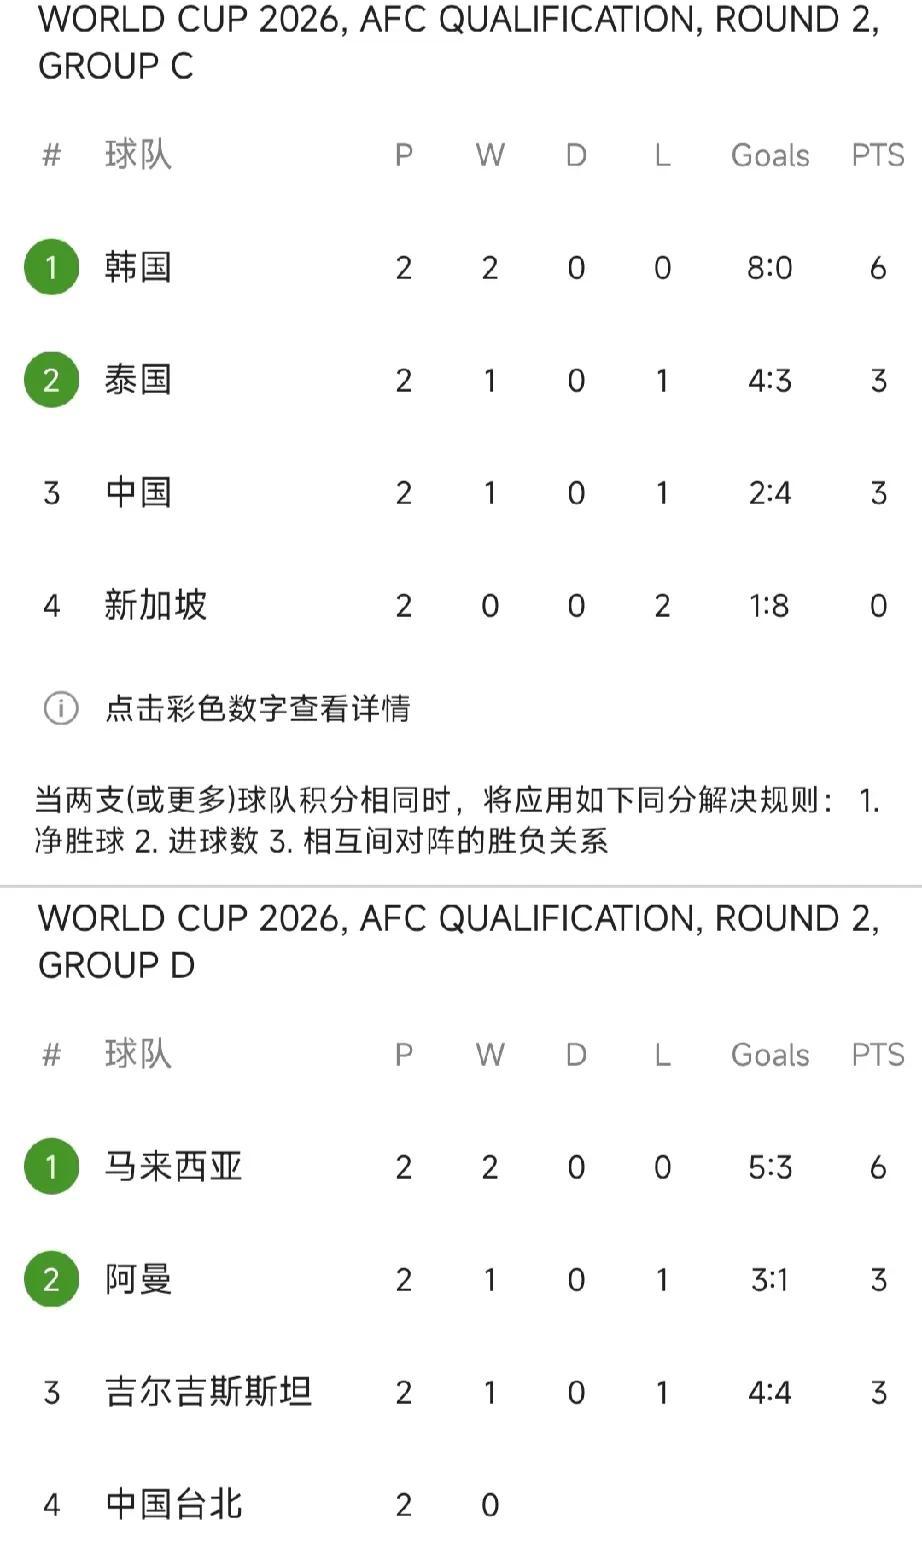
Task: Tap green rank 1 badge for 马来西亚
Action: 51,1166
